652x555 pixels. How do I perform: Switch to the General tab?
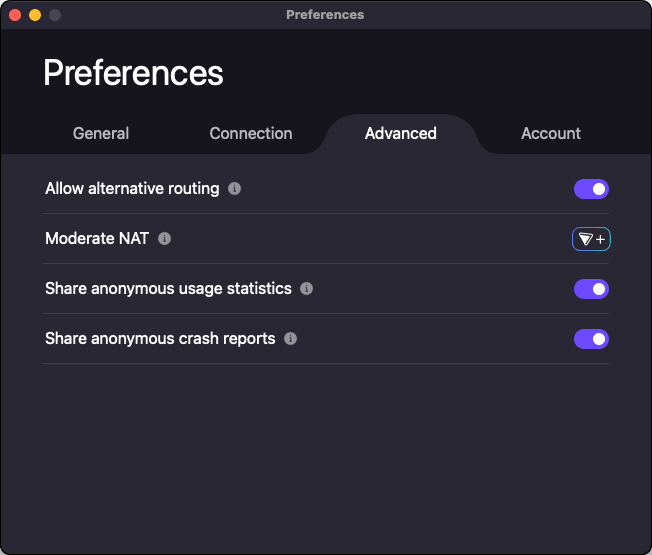101,133
